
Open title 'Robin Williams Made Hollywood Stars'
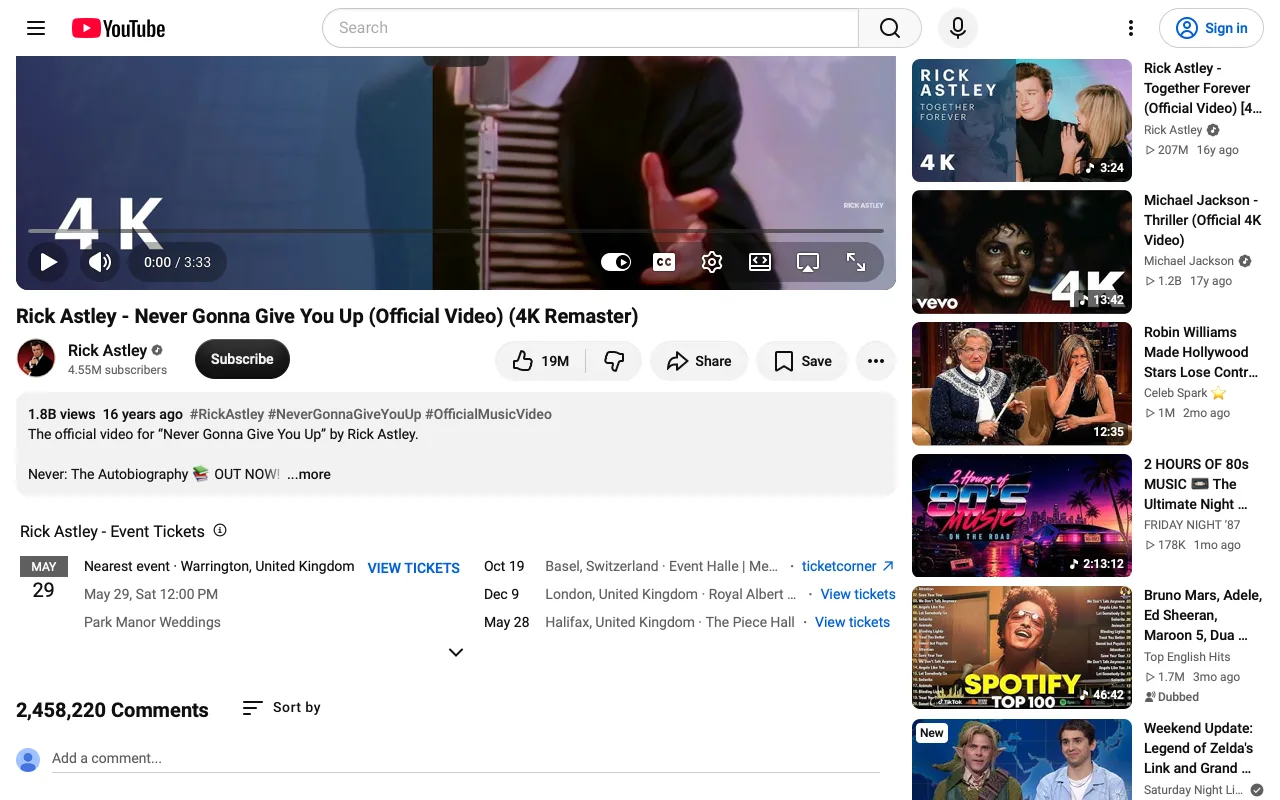click(x=1201, y=352)
